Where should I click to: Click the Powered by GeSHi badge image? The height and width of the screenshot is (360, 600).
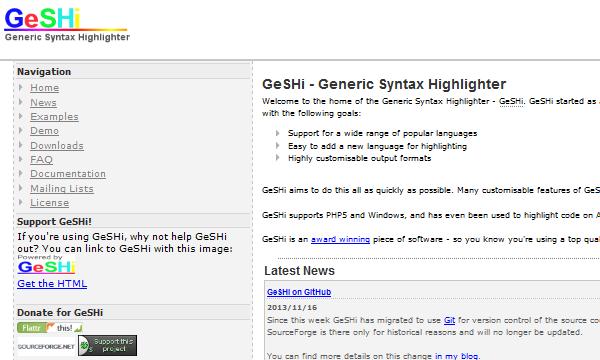pyautogui.click(x=46, y=264)
